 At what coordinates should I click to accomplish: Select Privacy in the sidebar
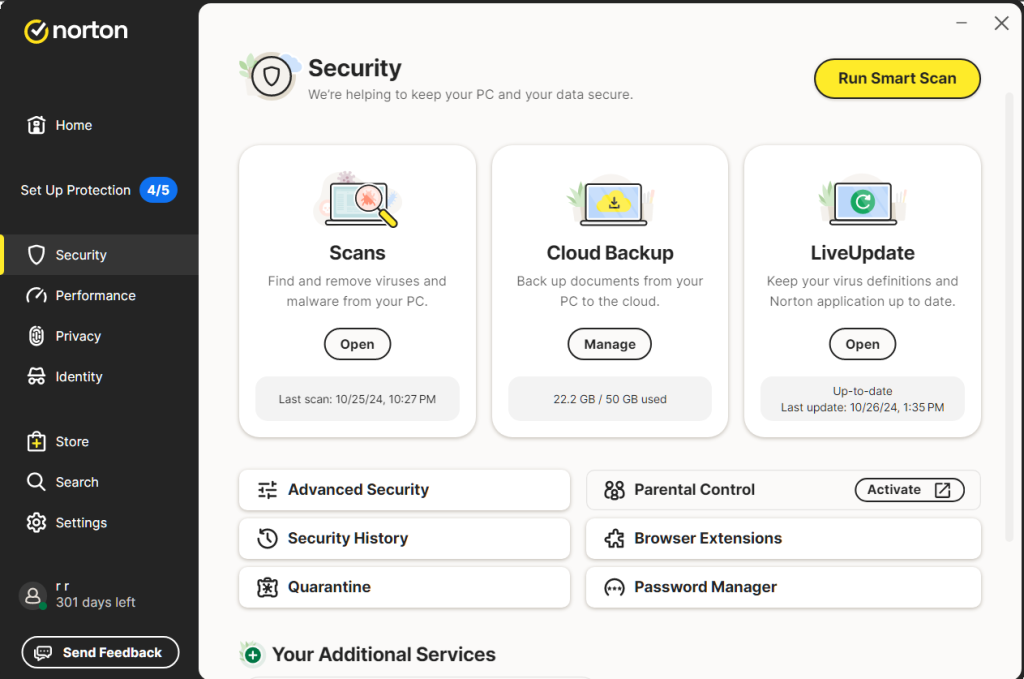[78, 336]
